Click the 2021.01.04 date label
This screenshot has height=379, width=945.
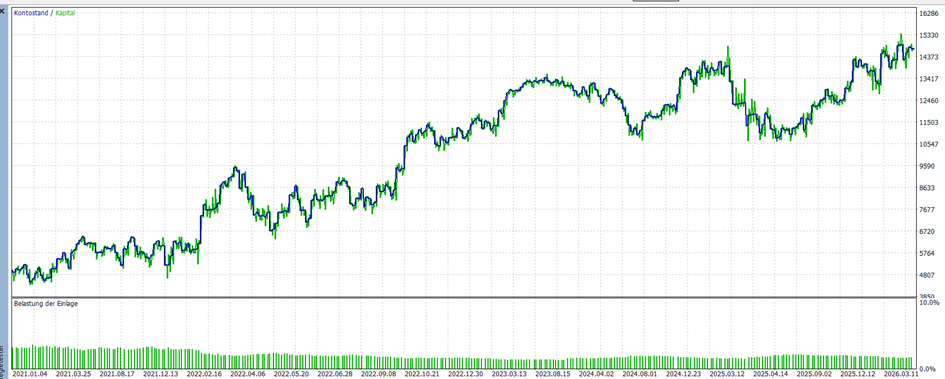pyautogui.click(x=30, y=374)
